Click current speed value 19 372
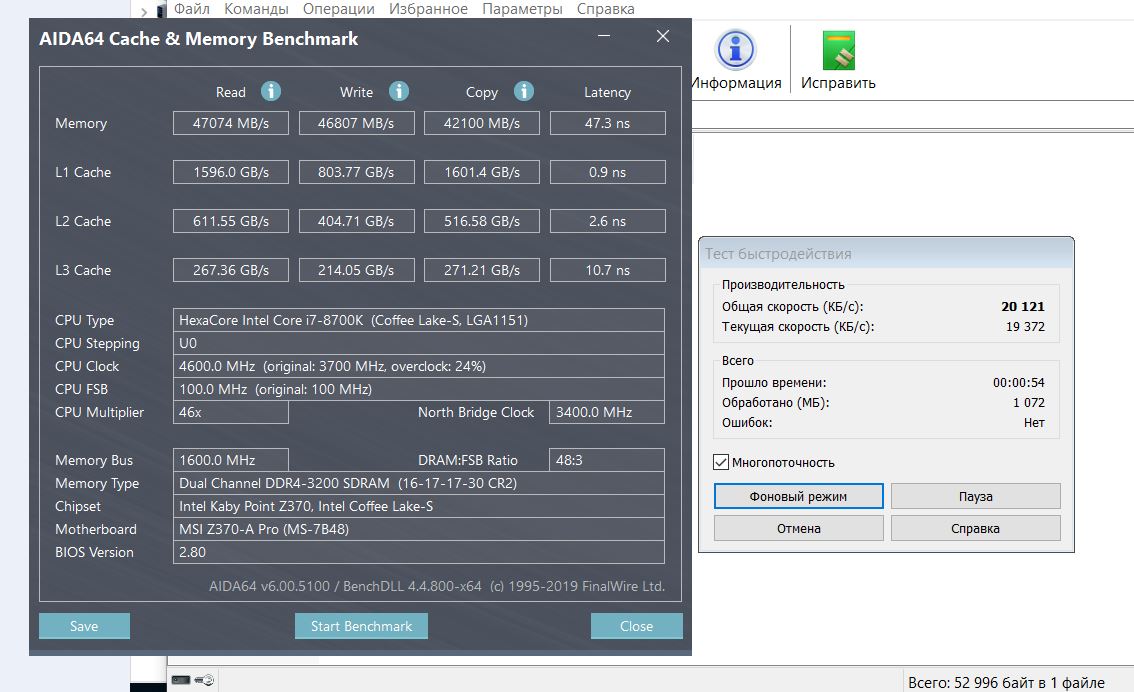 click(1025, 327)
